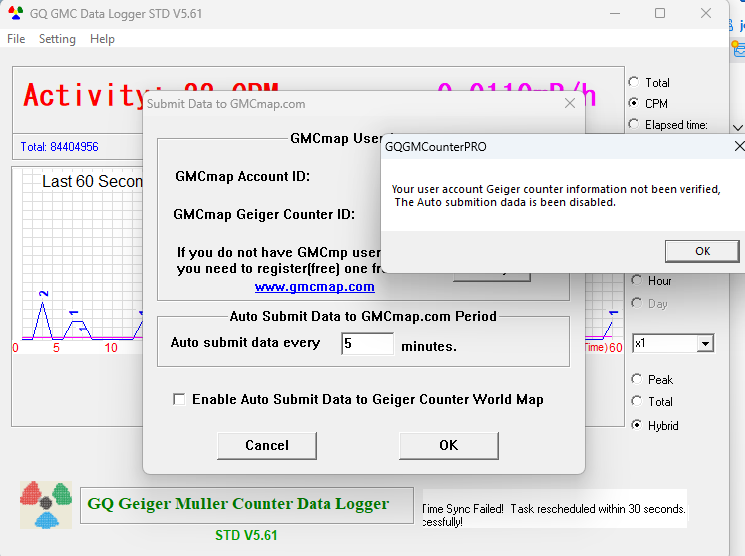This screenshot has height=556, width=745.
Task: Open the File menu
Action: pos(16,38)
